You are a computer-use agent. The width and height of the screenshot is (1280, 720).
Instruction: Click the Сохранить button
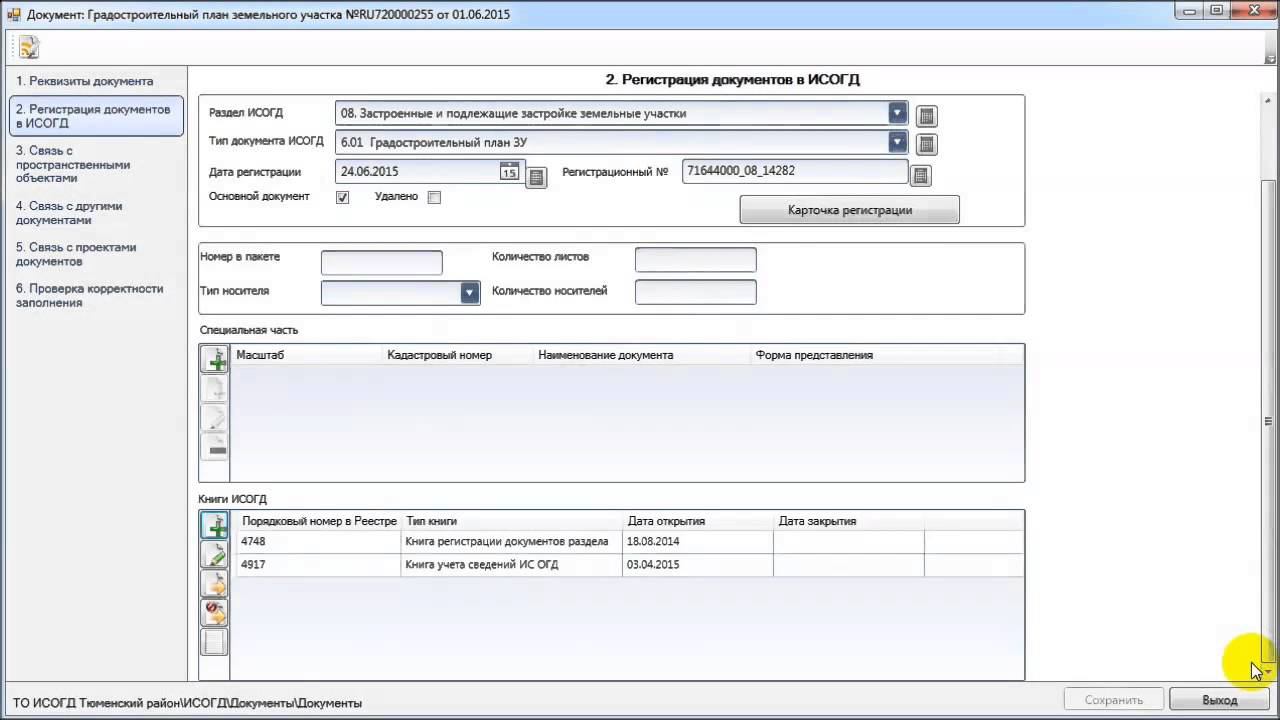pos(1114,700)
